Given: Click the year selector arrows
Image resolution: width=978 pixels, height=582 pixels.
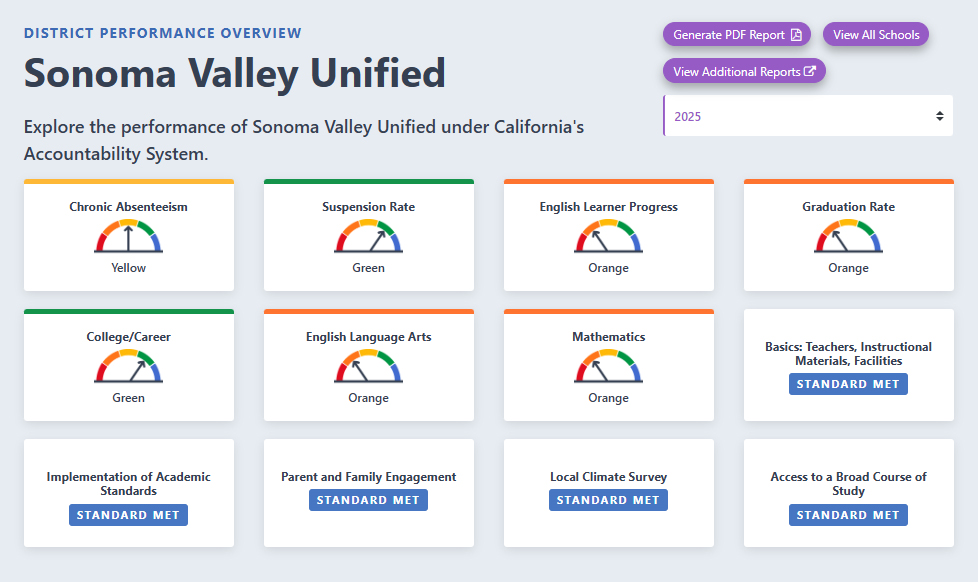Looking at the screenshot, I should coord(939,116).
